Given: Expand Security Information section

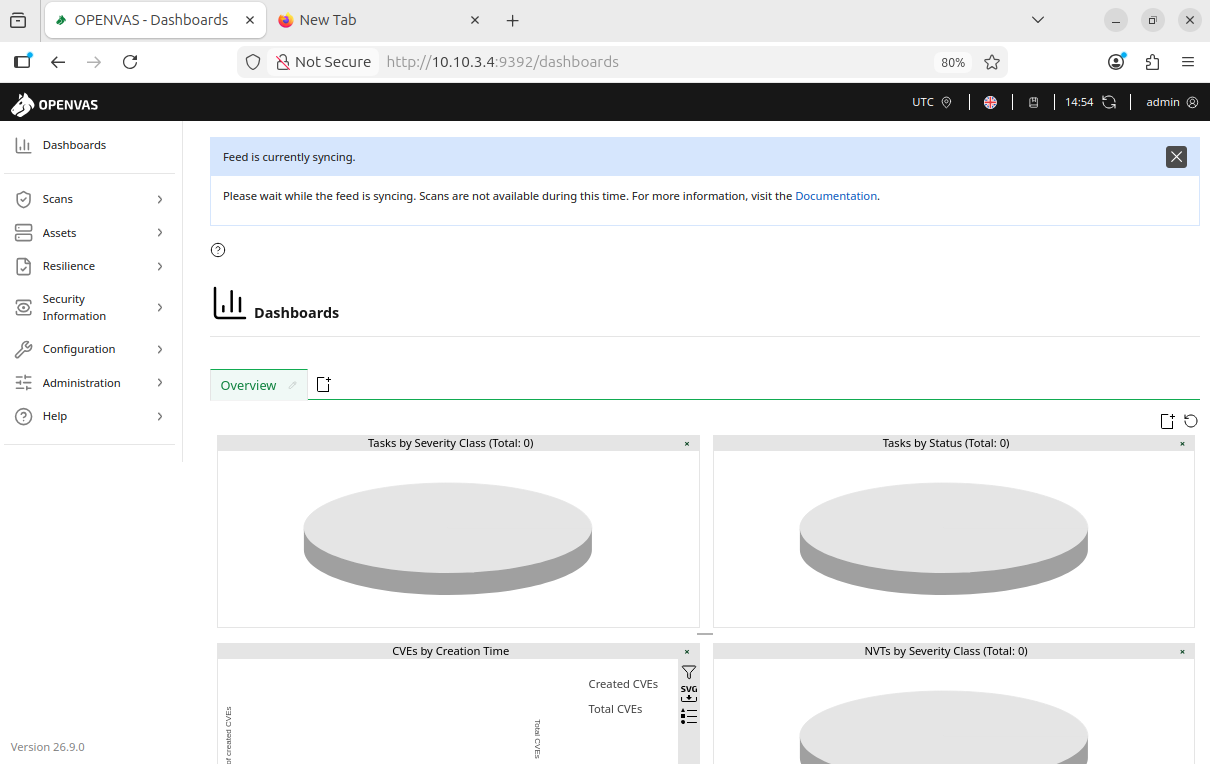Looking at the screenshot, I should (89, 307).
